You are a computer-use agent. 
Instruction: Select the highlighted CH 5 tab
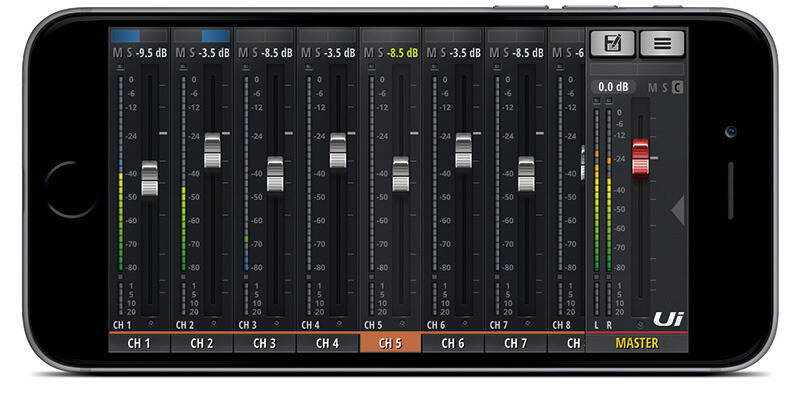click(x=390, y=343)
